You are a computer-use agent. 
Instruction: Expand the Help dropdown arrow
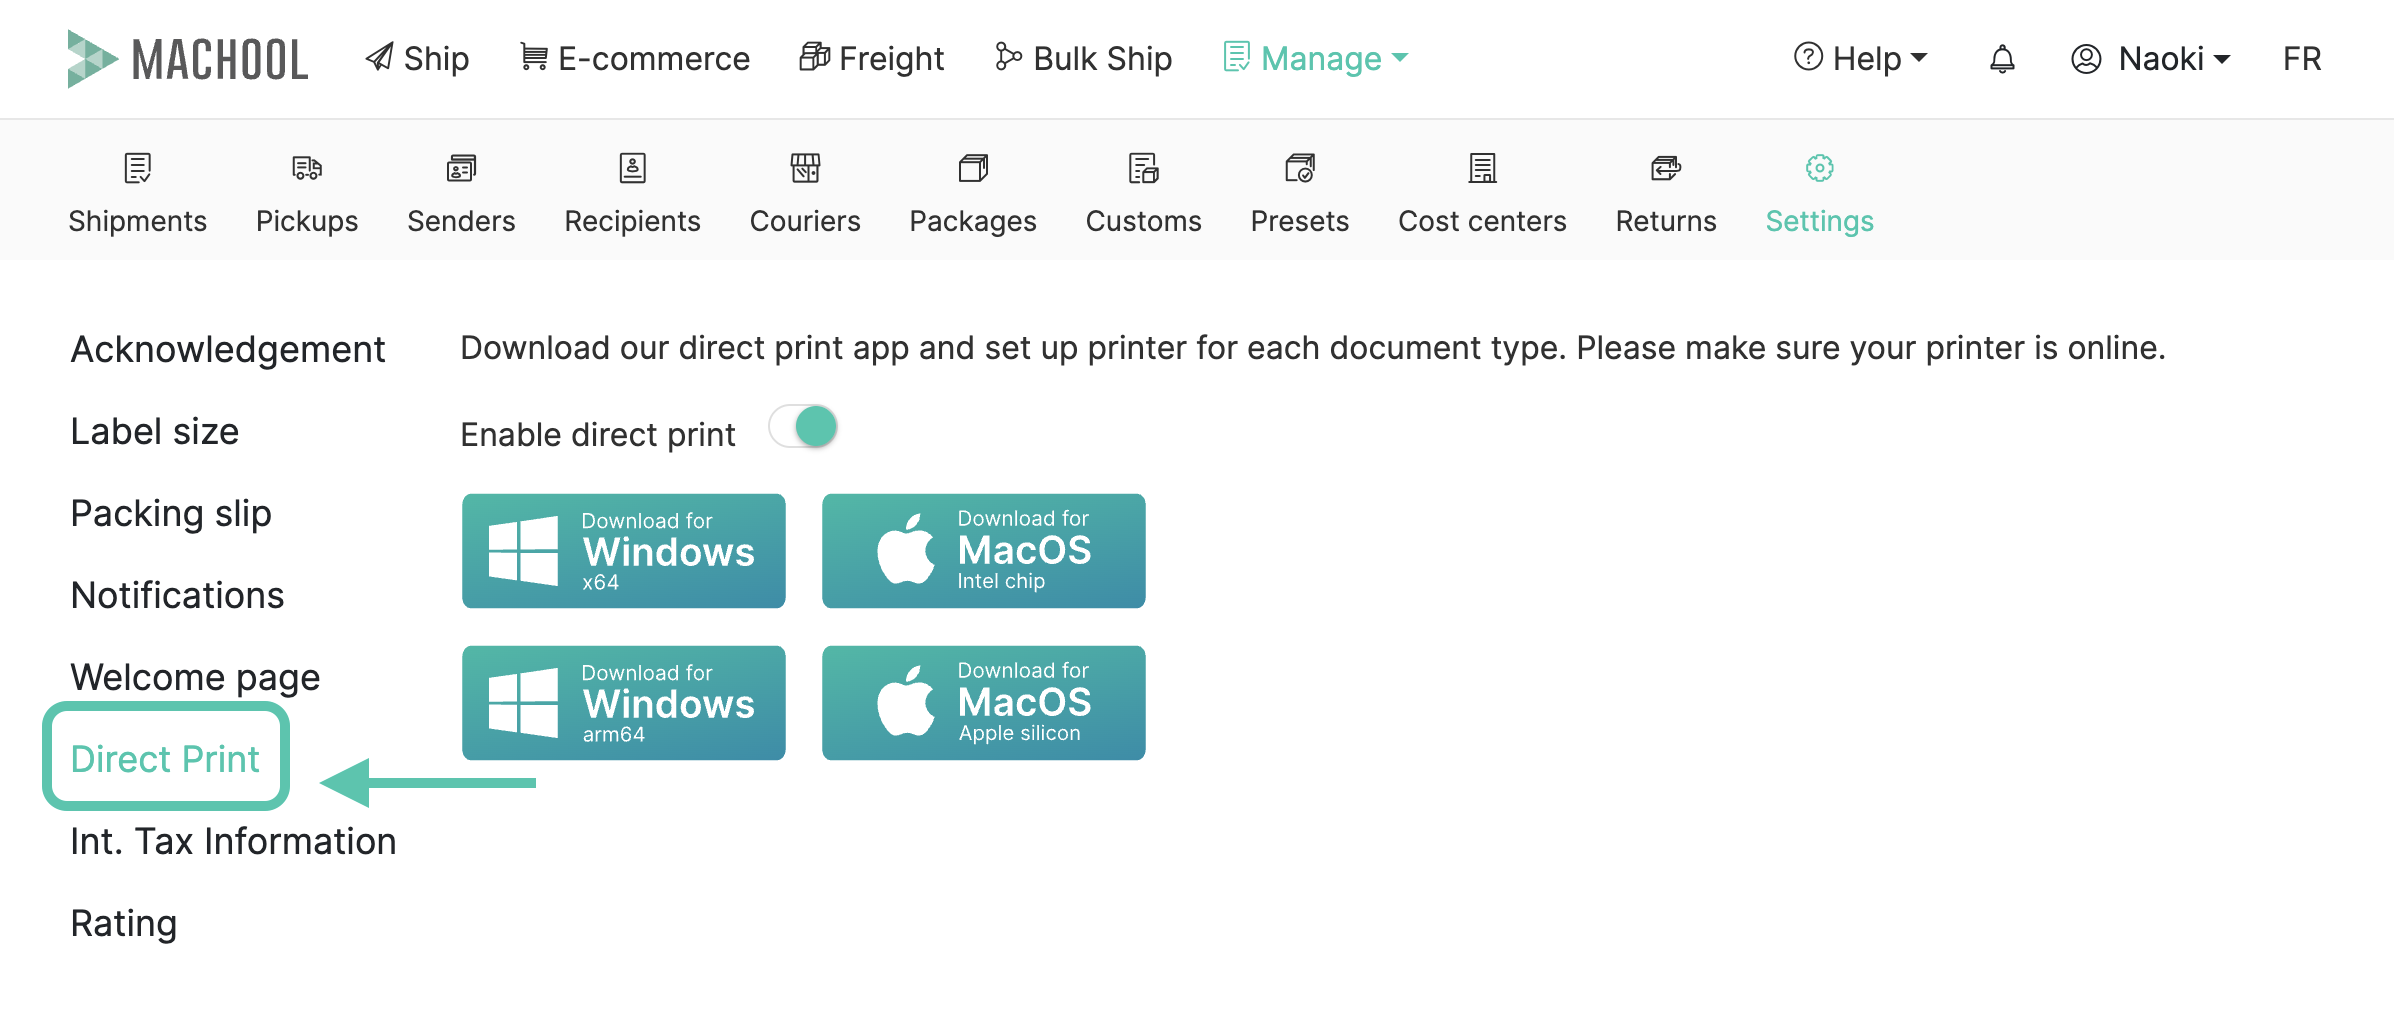pos(1919,58)
